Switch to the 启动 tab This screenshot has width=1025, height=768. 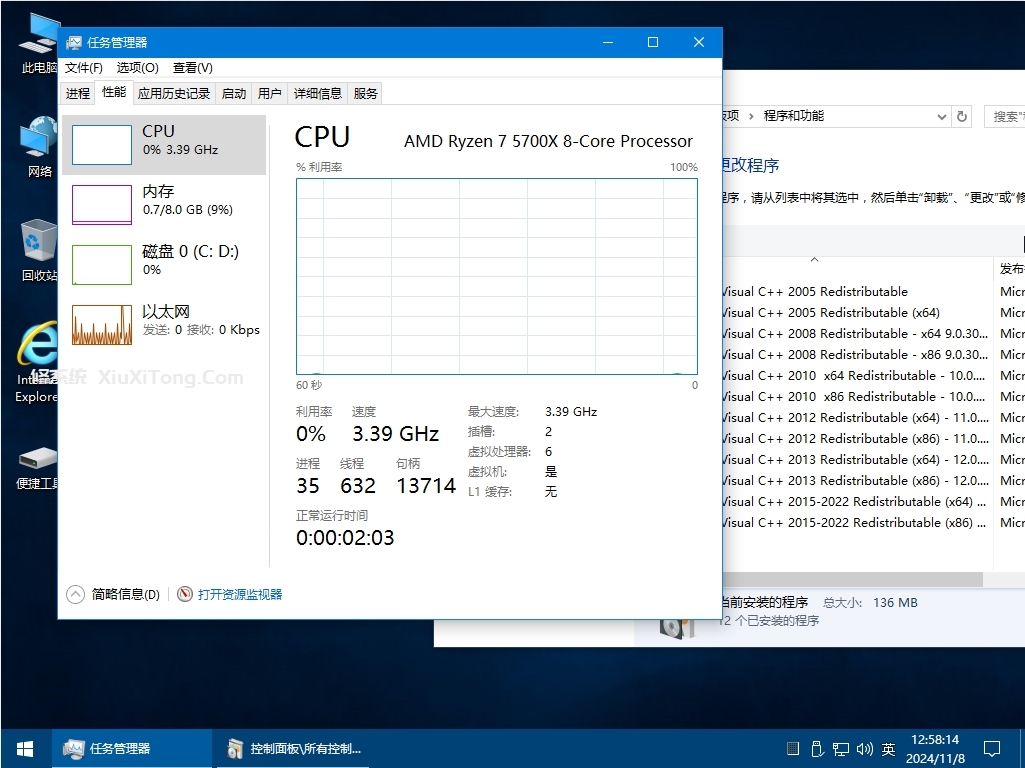coord(233,93)
